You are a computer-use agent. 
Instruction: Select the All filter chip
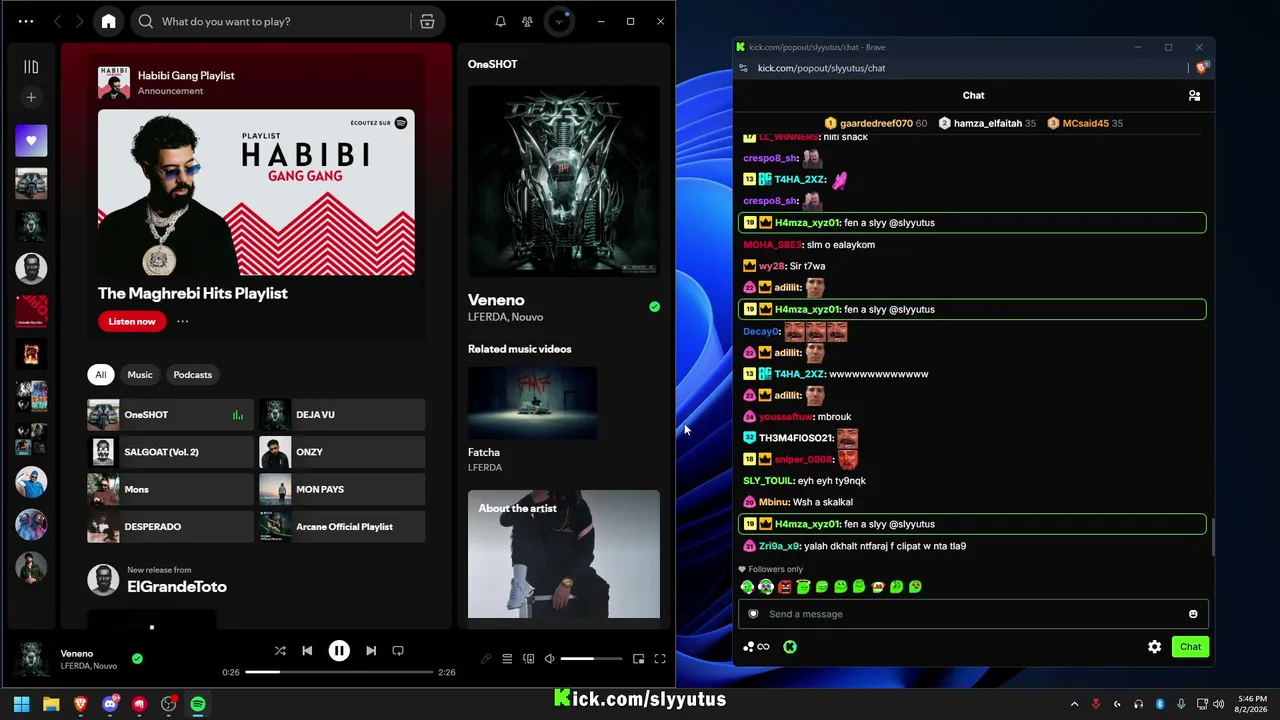100,375
